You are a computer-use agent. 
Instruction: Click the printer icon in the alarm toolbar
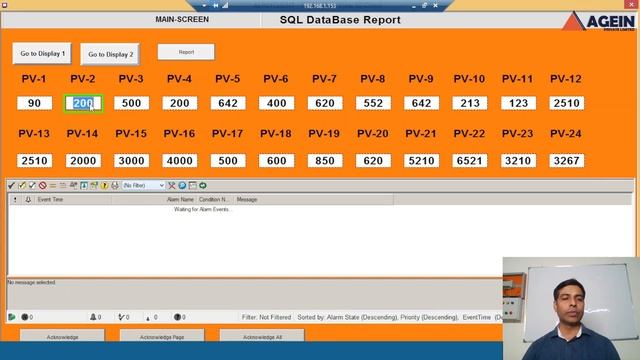point(115,186)
